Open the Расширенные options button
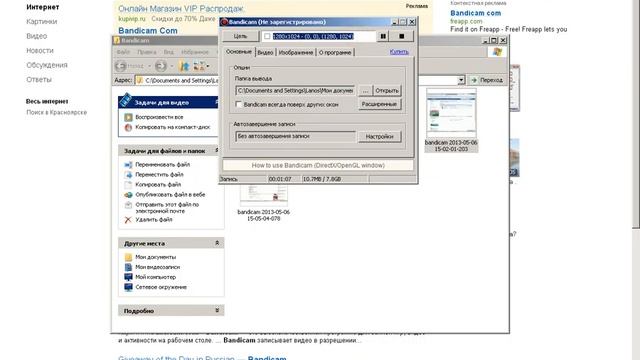 click(x=380, y=104)
